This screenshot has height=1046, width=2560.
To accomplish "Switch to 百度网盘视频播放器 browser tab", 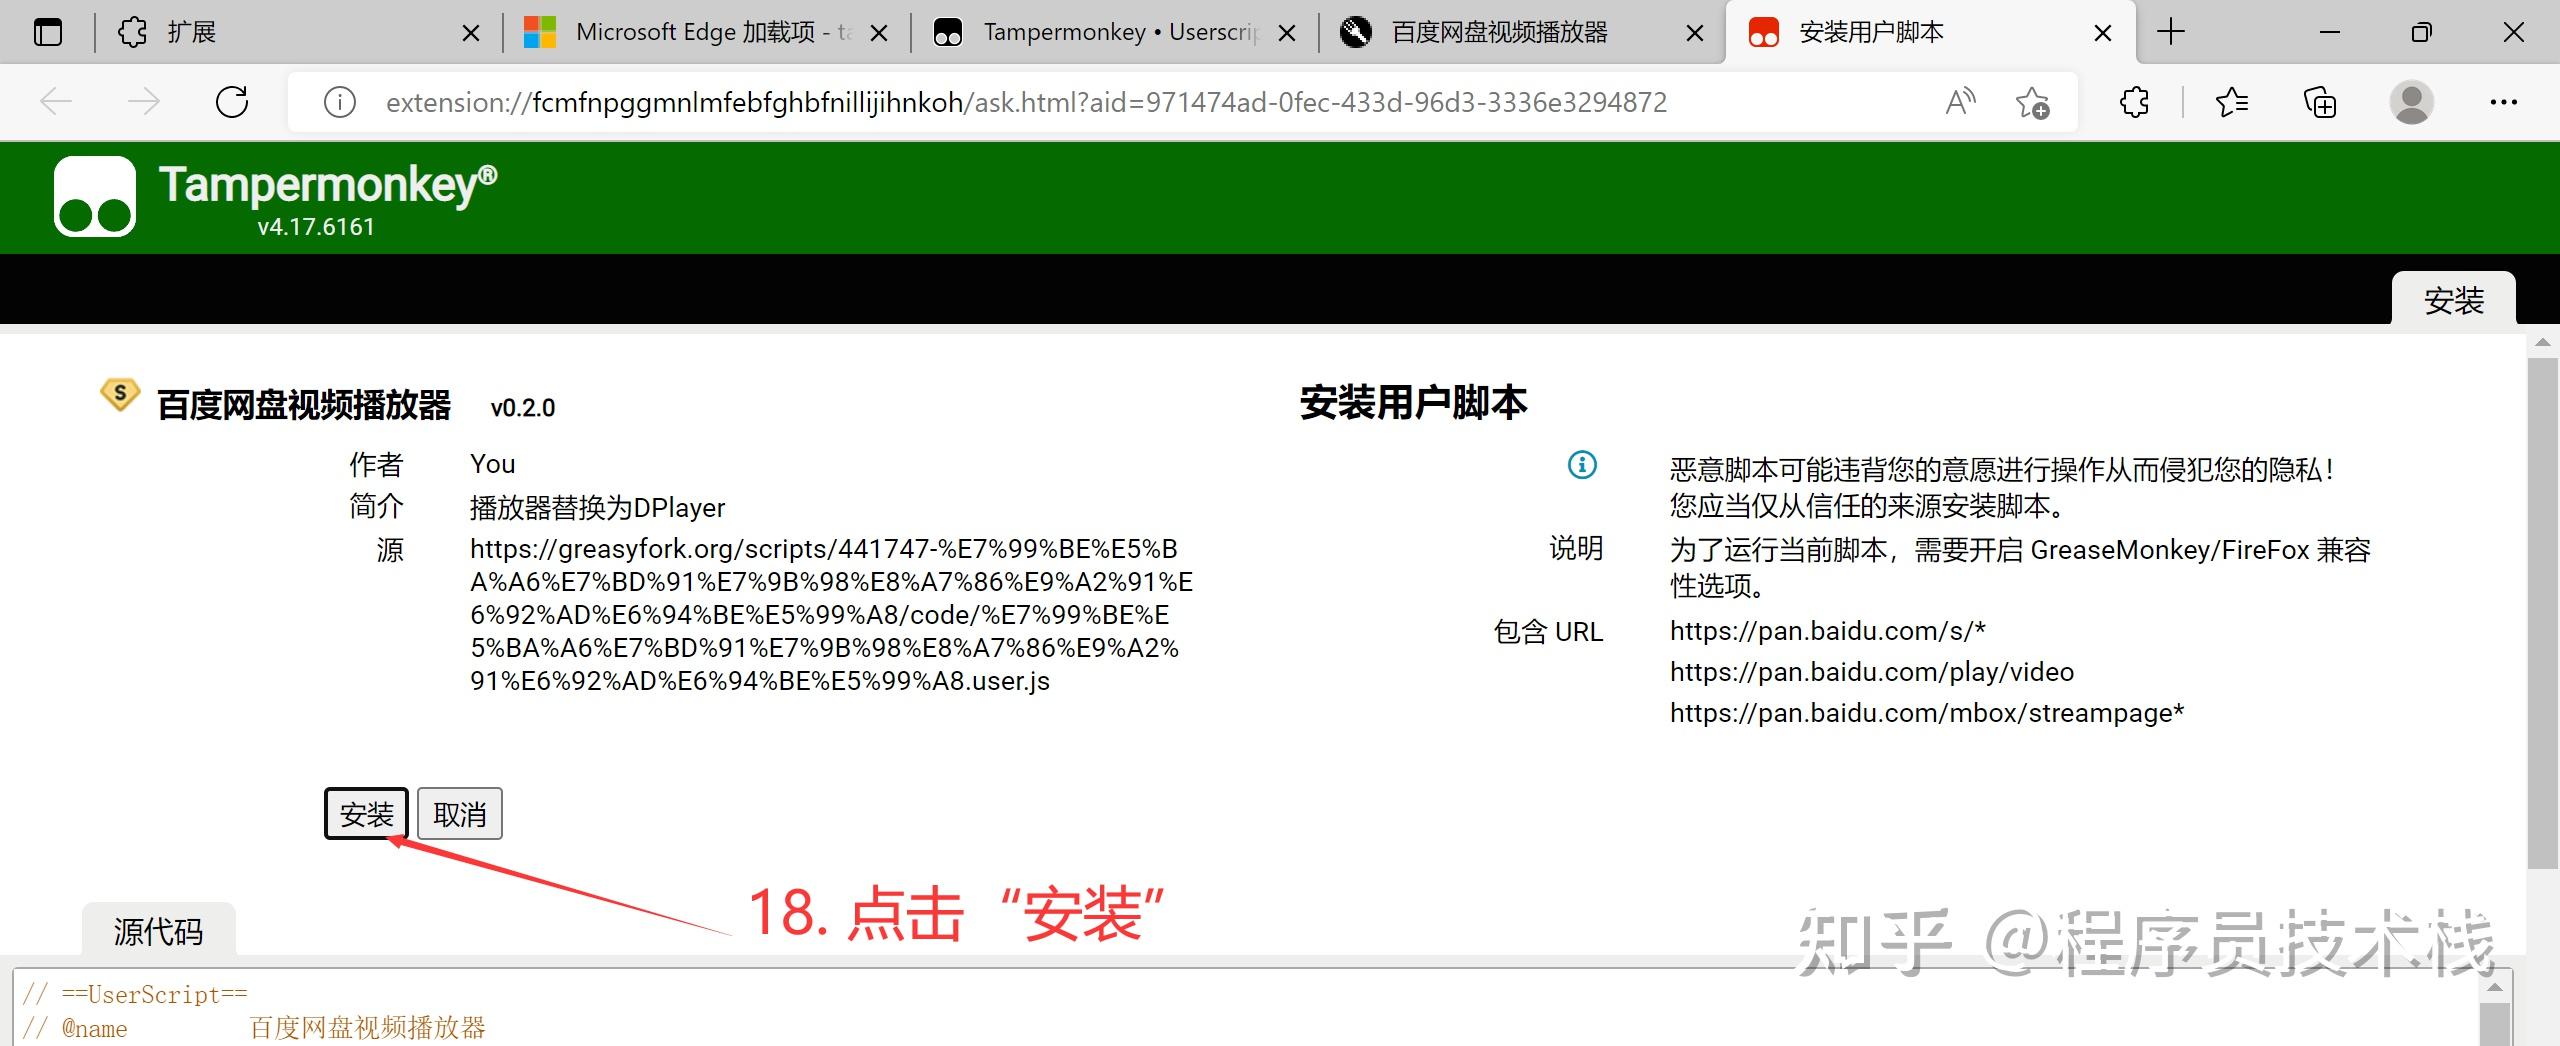I will pos(1521,33).
